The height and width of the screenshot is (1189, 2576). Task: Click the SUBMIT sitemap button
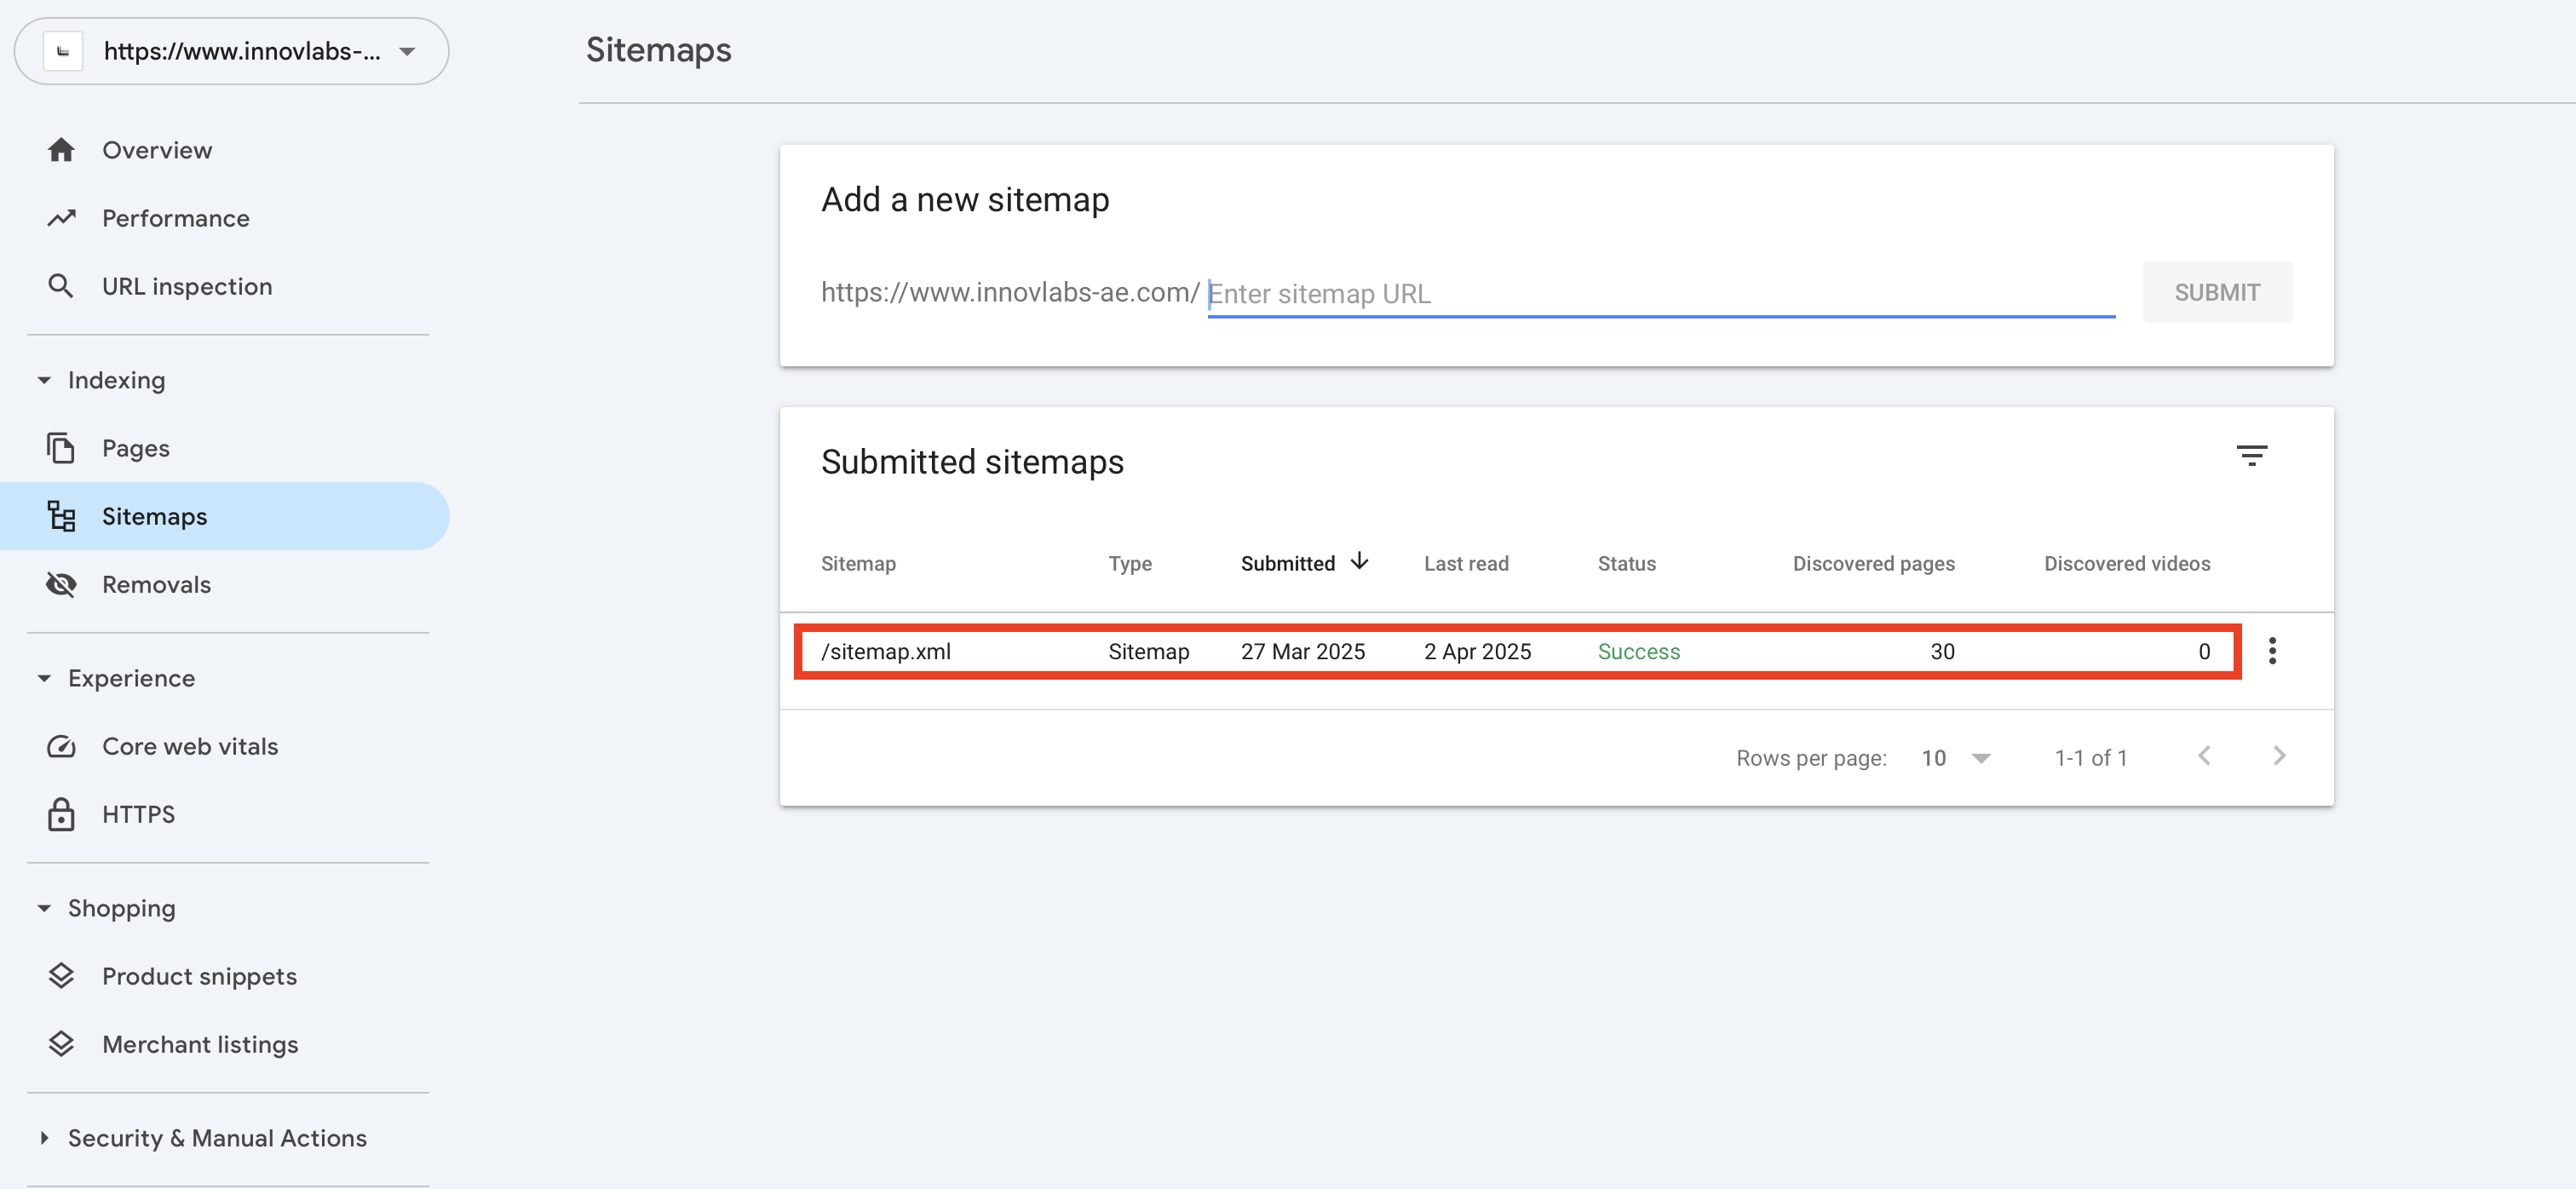[x=2217, y=292]
